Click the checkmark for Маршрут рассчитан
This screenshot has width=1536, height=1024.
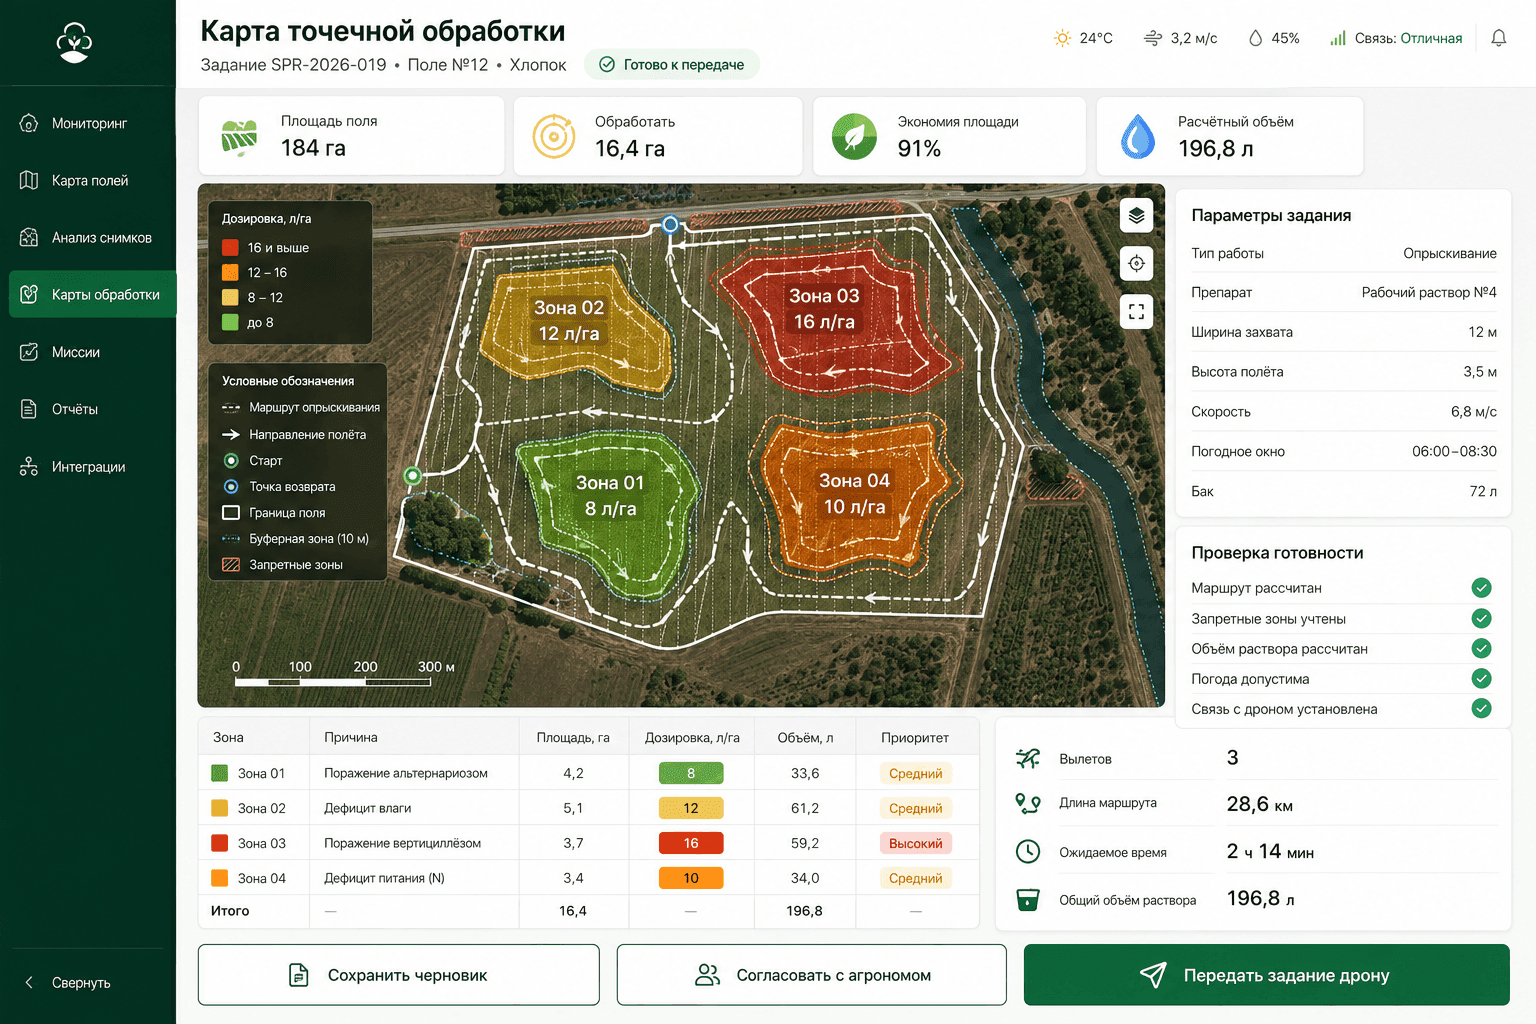pos(1482,588)
